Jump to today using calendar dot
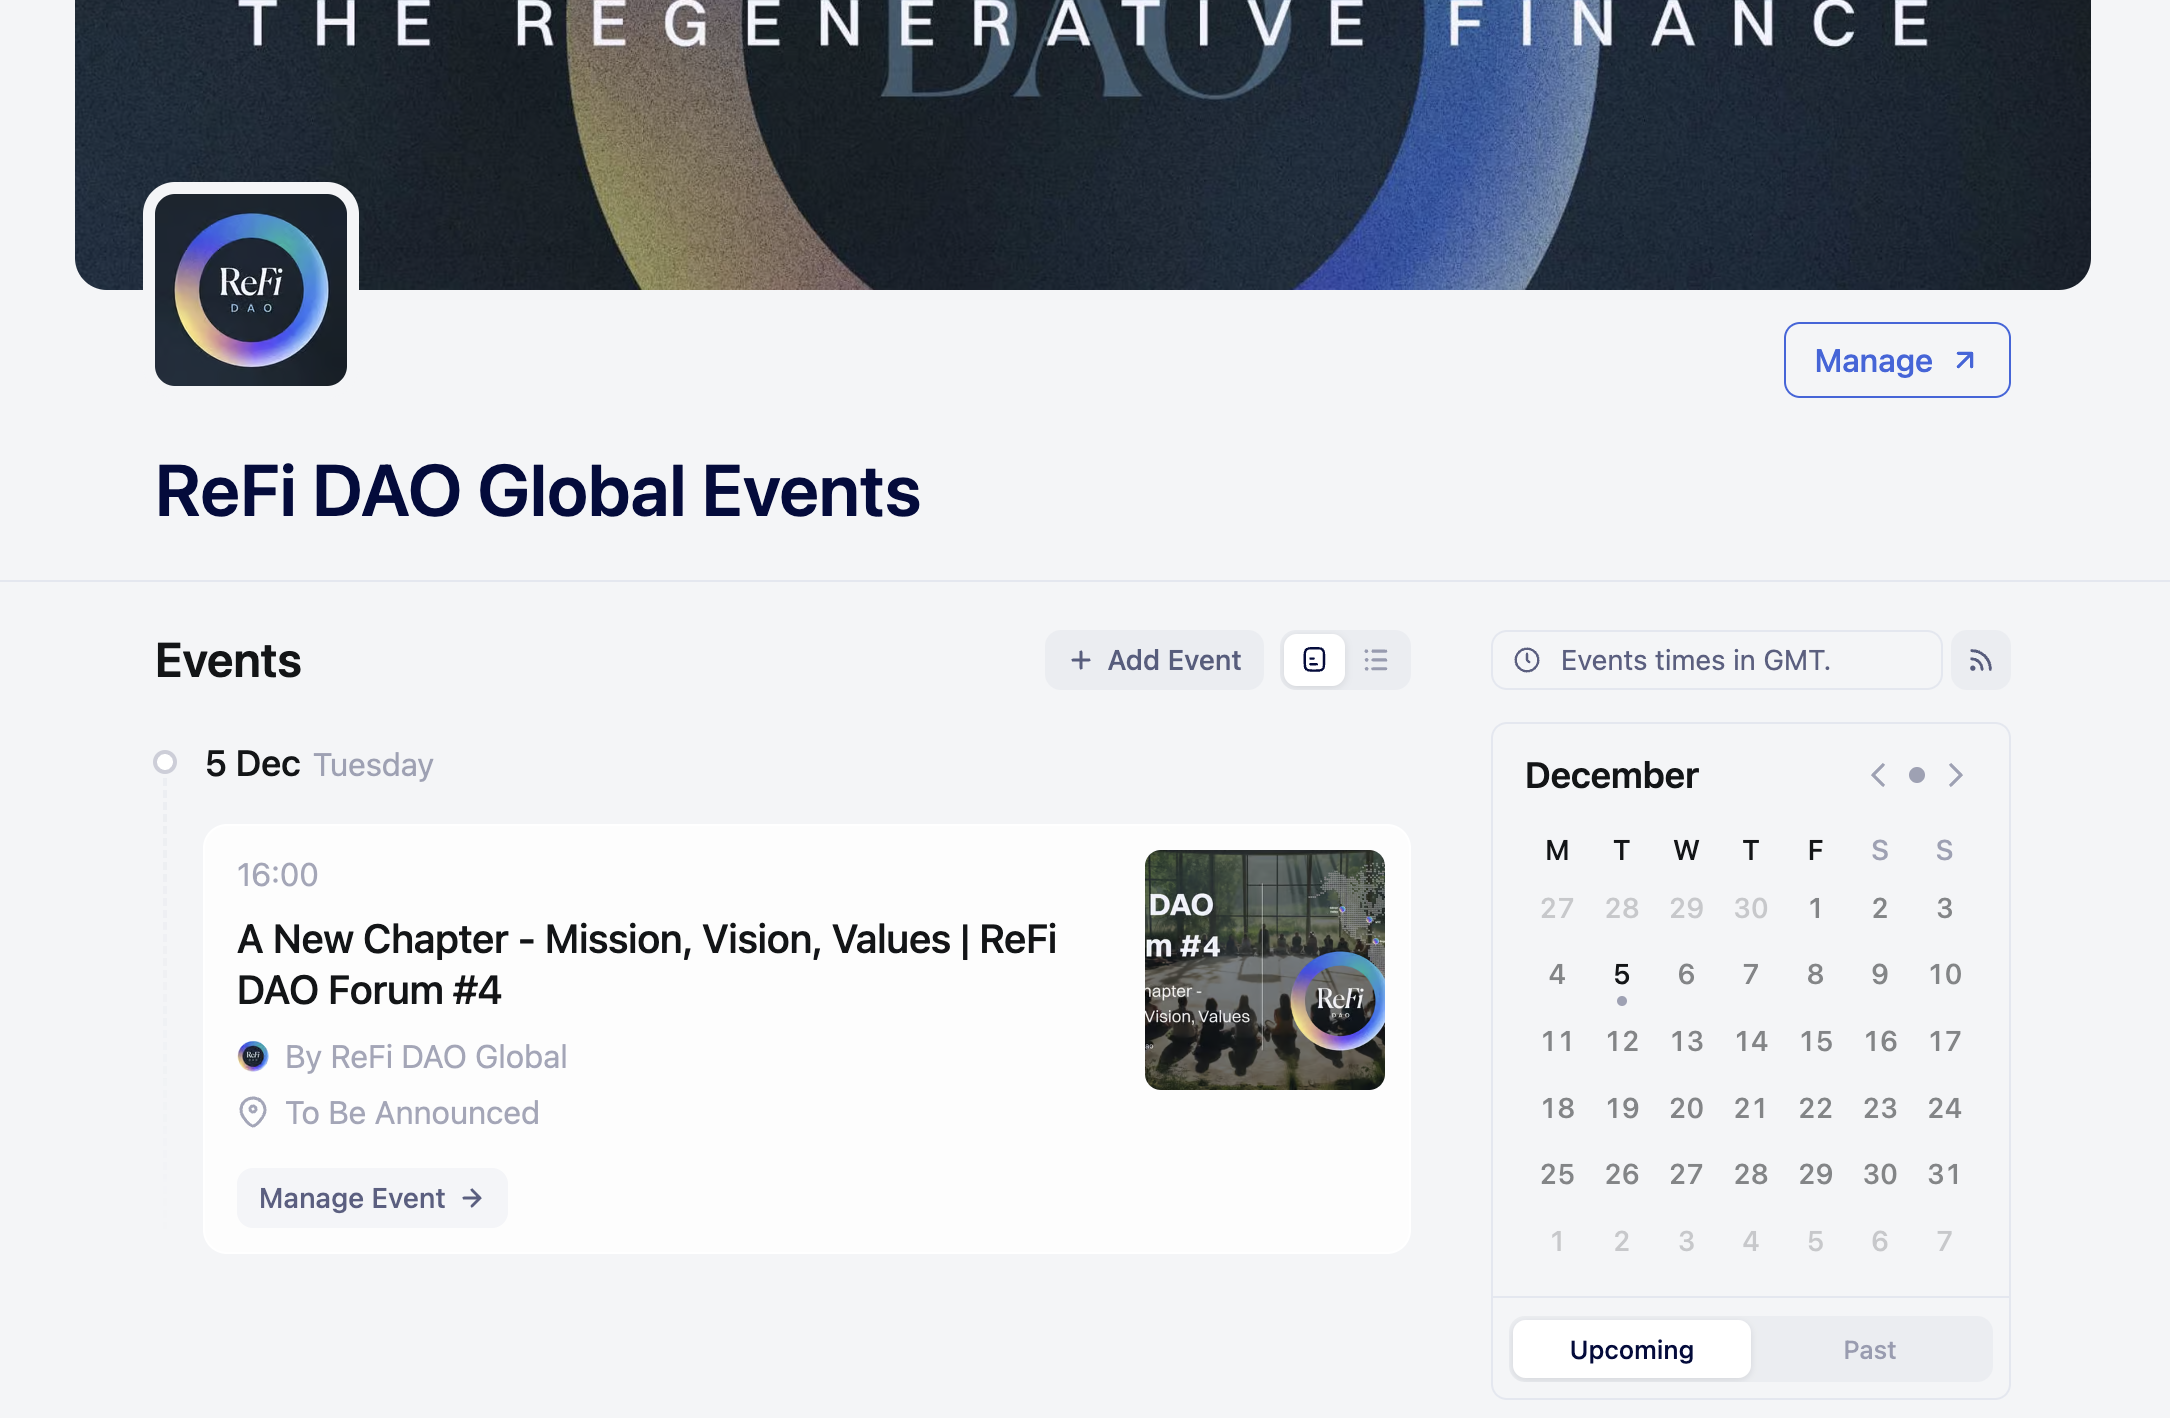2170x1418 pixels. [1916, 775]
